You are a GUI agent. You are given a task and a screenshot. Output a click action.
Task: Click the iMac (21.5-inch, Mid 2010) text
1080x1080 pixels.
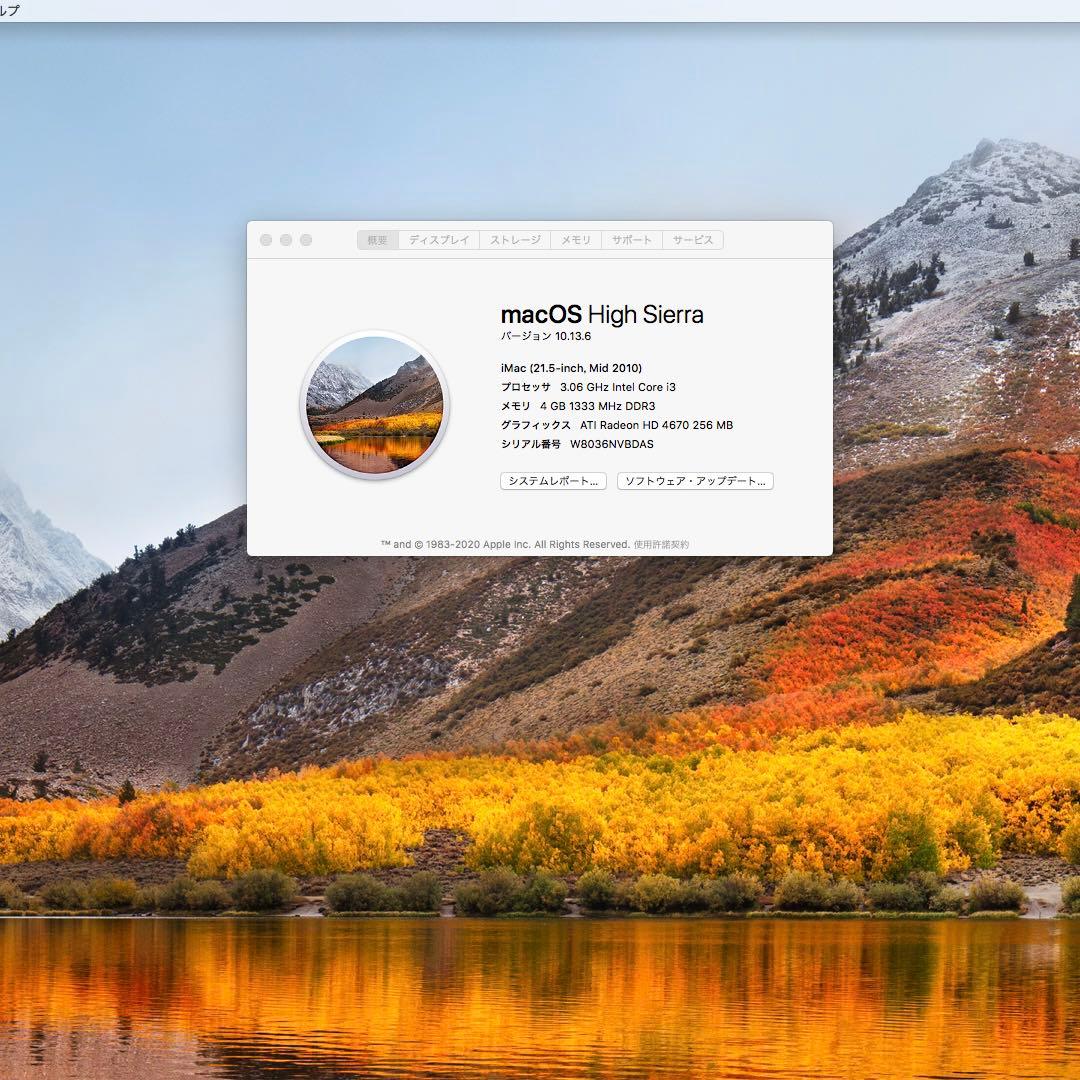[571, 368]
